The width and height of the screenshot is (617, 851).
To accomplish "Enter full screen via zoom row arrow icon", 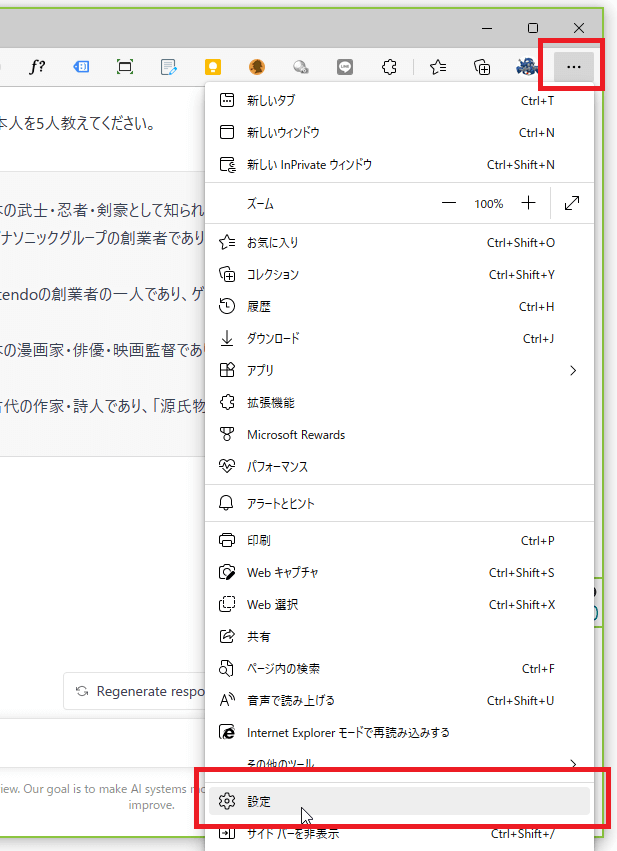I will point(572,203).
